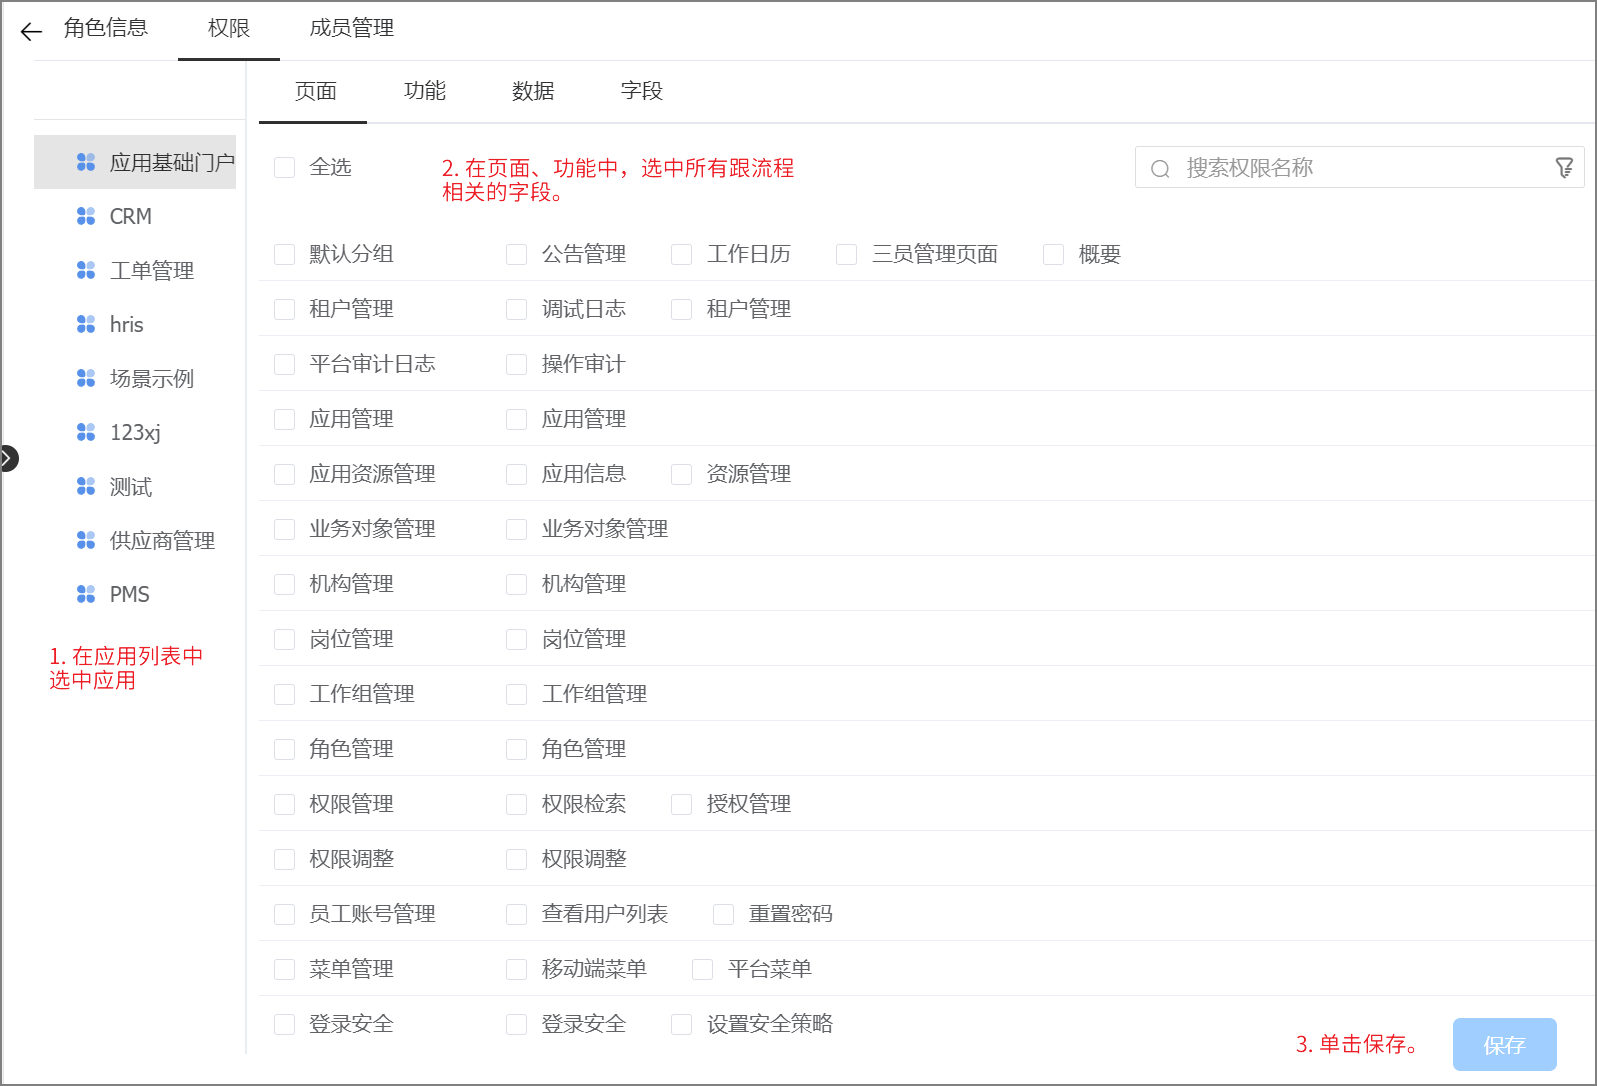The height and width of the screenshot is (1086, 1597).
Task: Click the filter icon in search box
Action: pyautogui.click(x=1564, y=168)
